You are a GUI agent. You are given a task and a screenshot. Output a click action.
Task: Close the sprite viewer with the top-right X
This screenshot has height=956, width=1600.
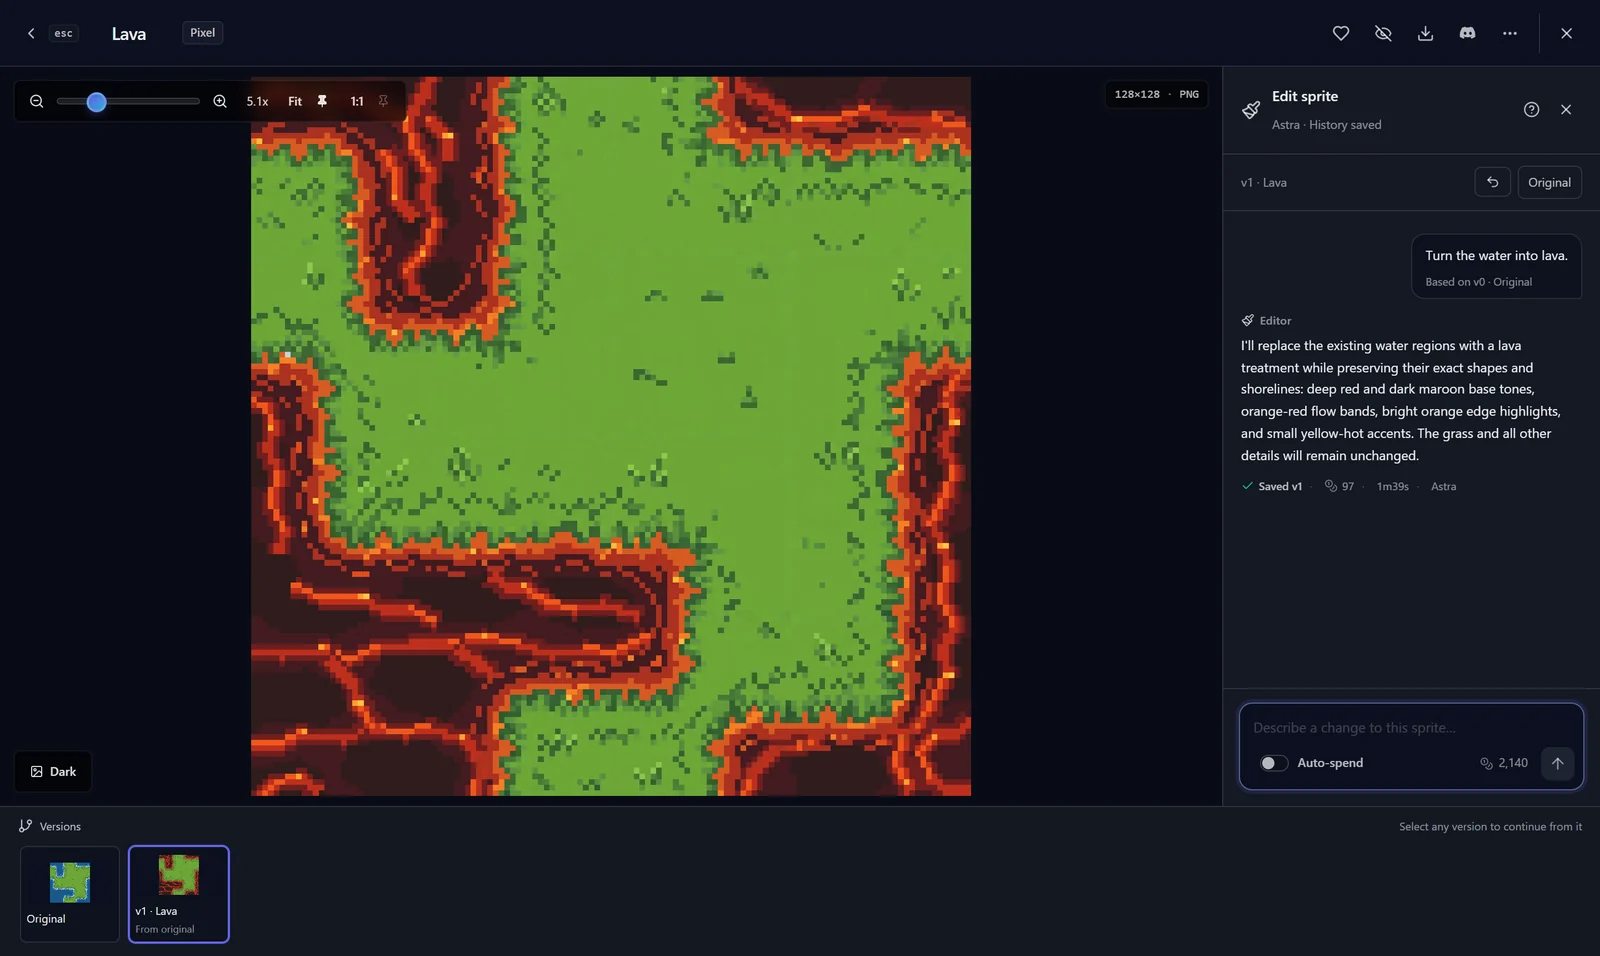point(1566,33)
